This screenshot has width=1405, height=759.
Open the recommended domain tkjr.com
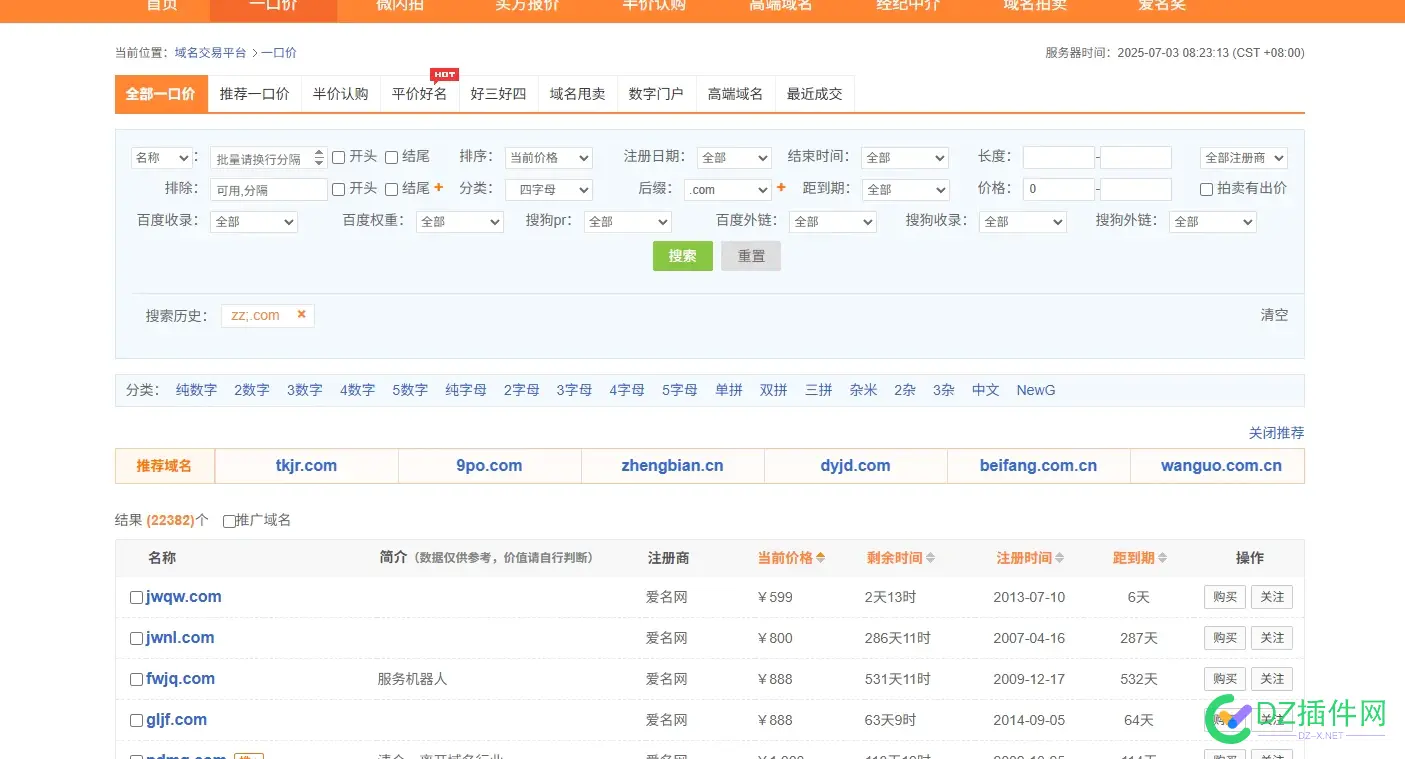coord(306,465)
